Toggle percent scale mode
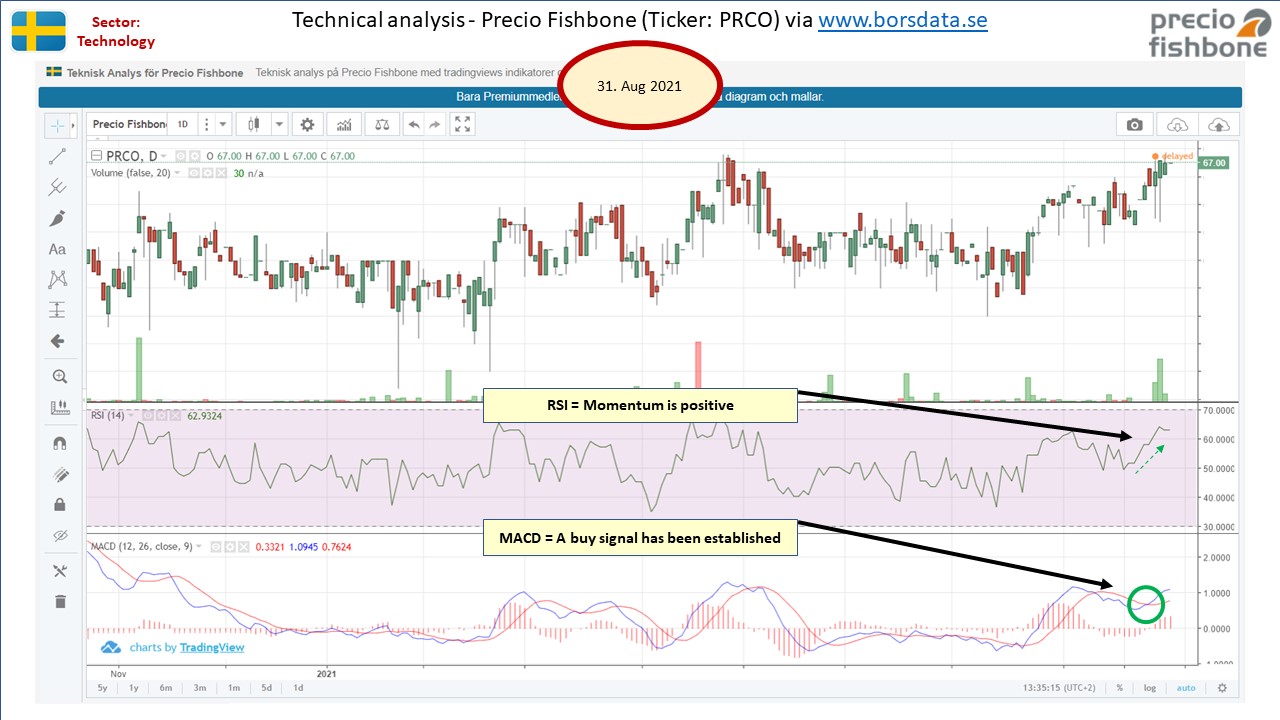Viewport: 1280px width, 720px height. (x=1120, y=688)
